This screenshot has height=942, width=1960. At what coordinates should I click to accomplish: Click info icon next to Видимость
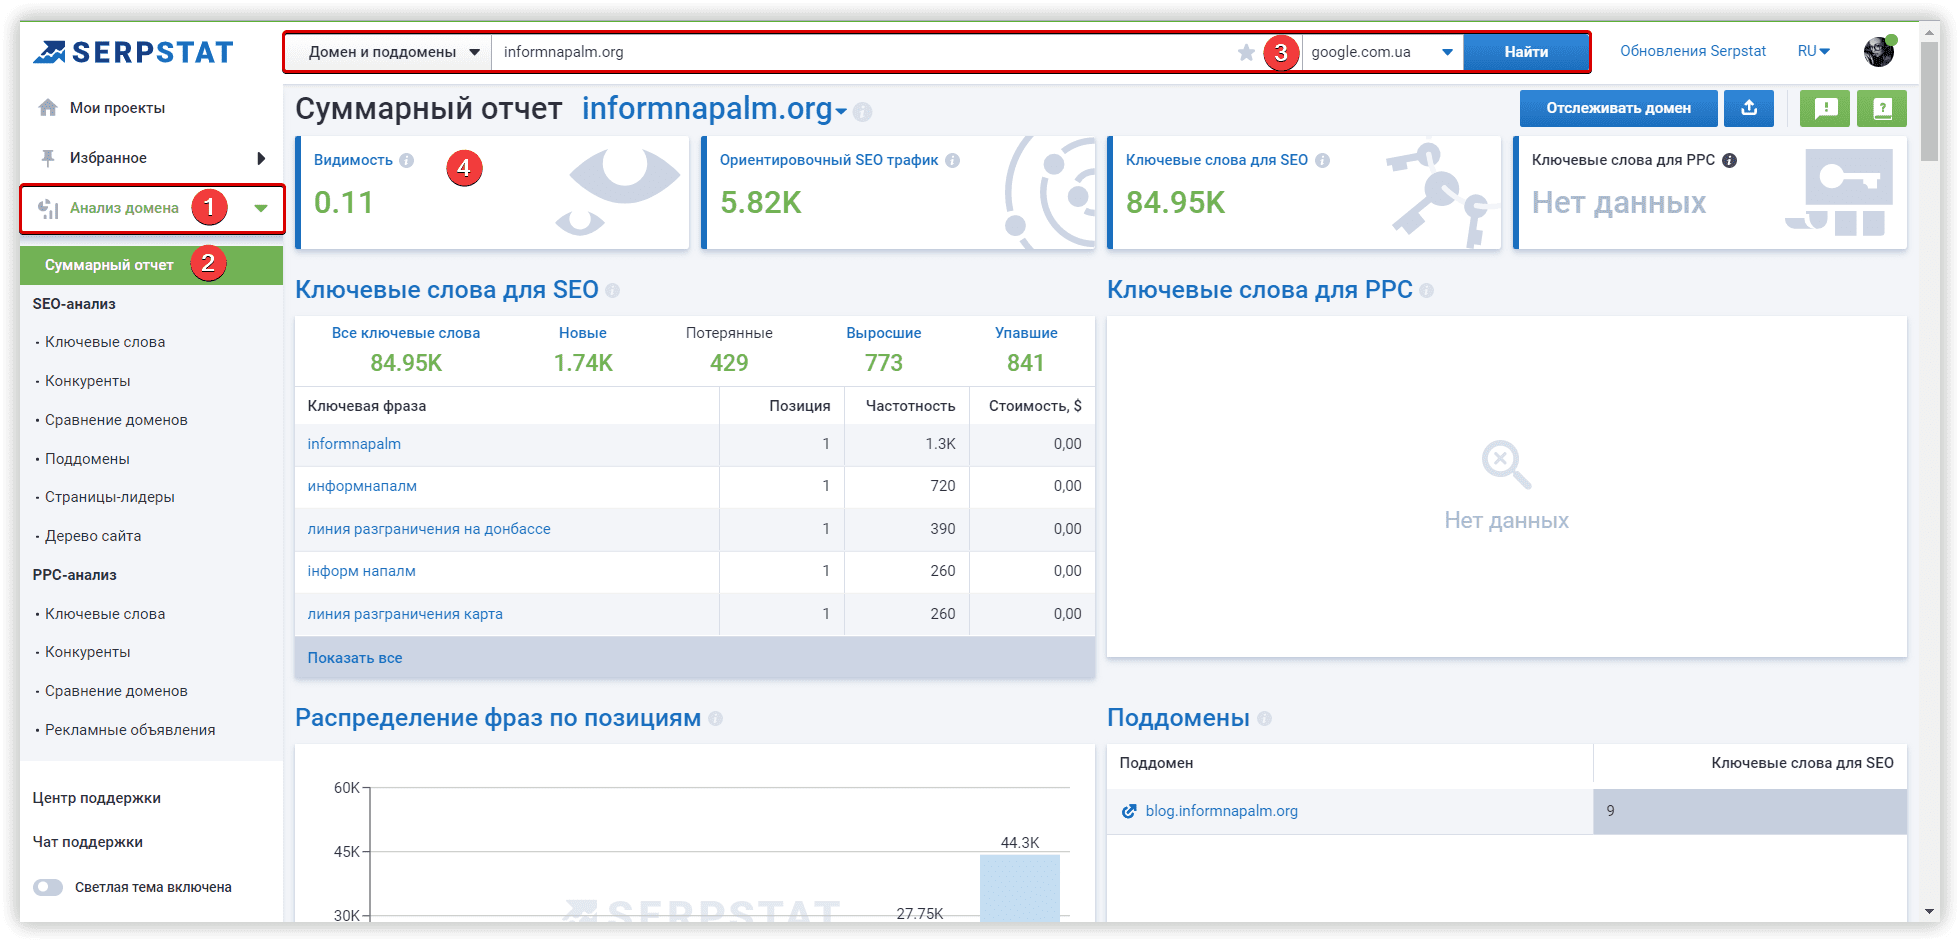(407, 160)
